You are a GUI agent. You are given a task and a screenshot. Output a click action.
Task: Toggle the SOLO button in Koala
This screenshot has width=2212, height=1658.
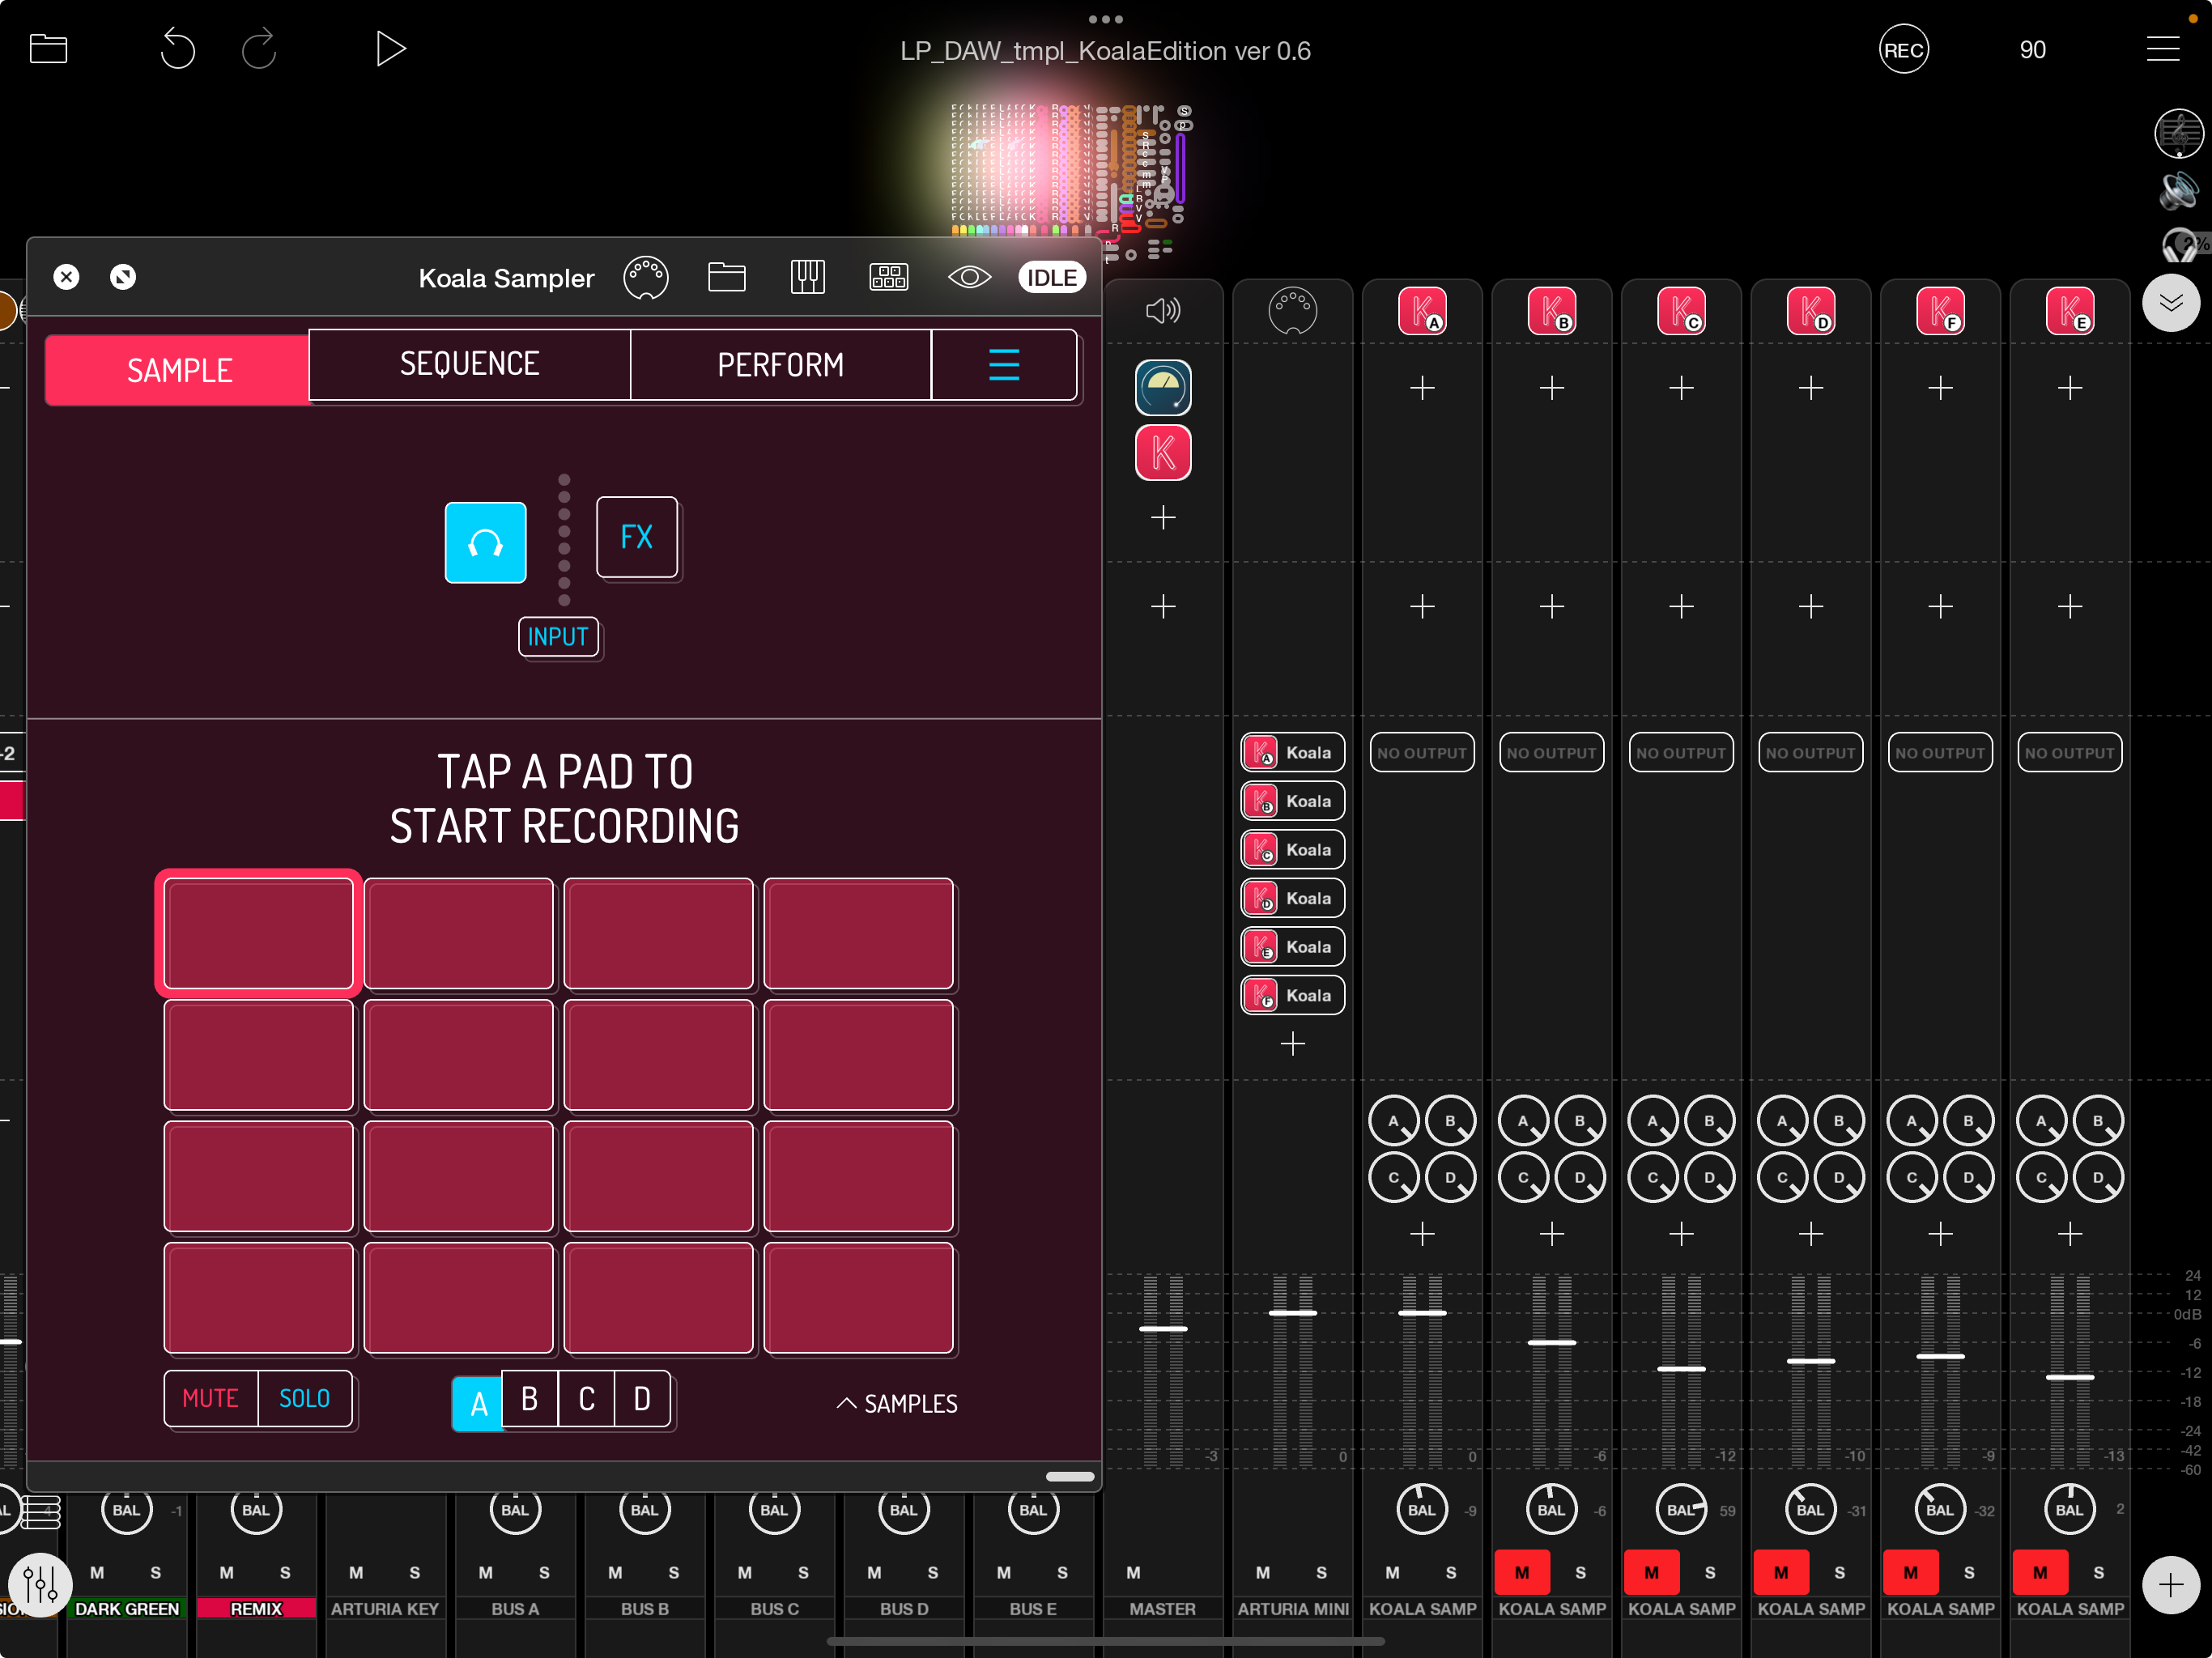click(304, 1398)
